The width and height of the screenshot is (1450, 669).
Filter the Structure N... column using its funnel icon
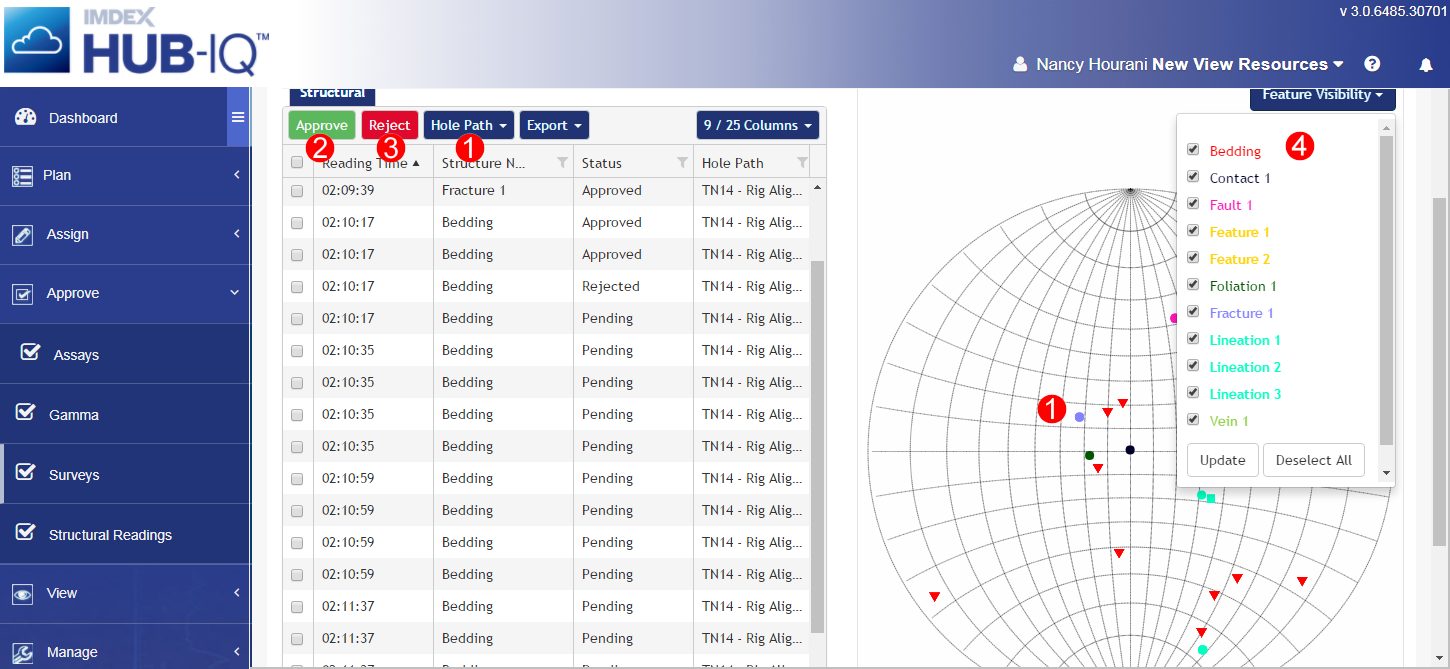562,163
